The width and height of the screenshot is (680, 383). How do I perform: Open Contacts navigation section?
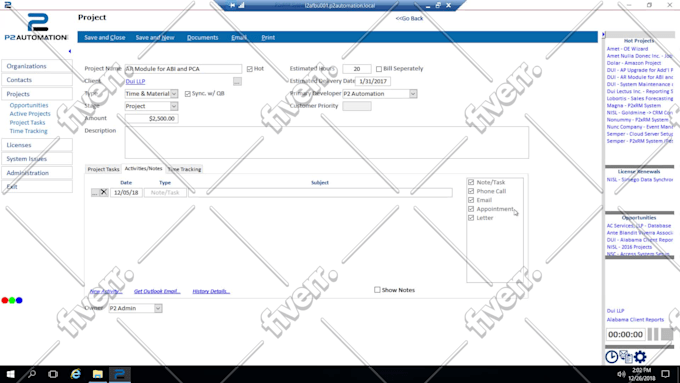(37, 80)
